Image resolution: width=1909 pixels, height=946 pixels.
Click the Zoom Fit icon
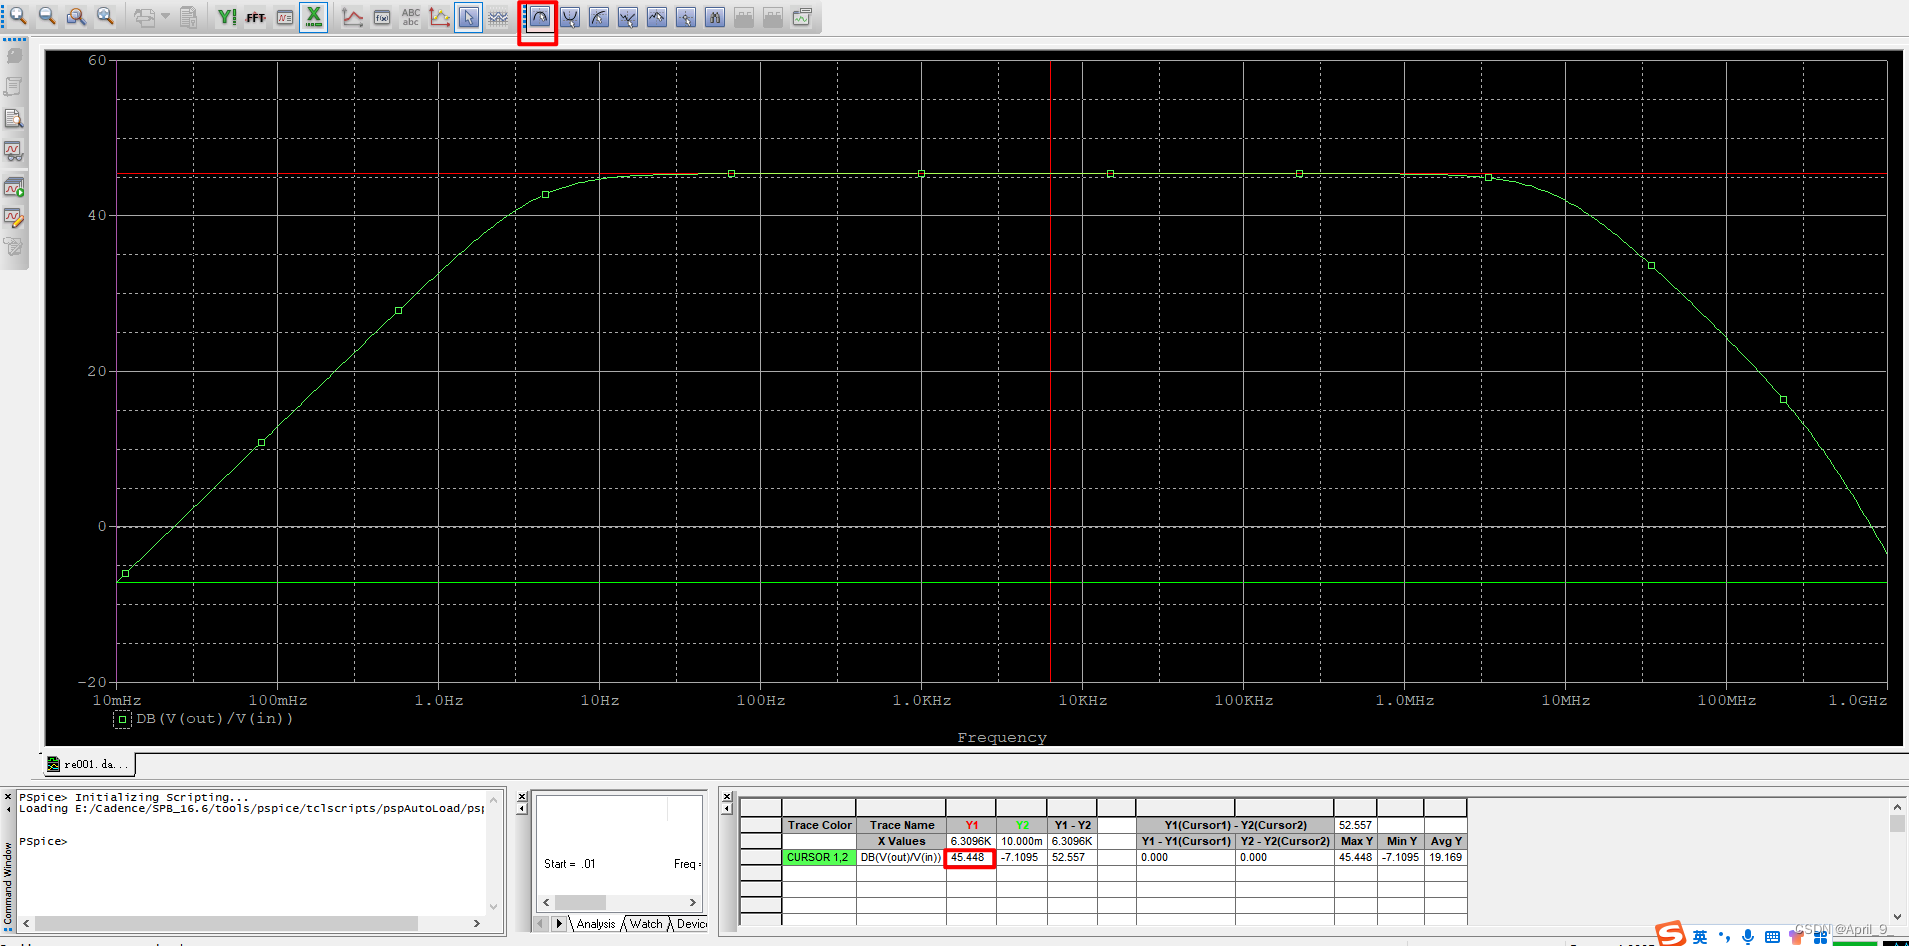[105, 17]
